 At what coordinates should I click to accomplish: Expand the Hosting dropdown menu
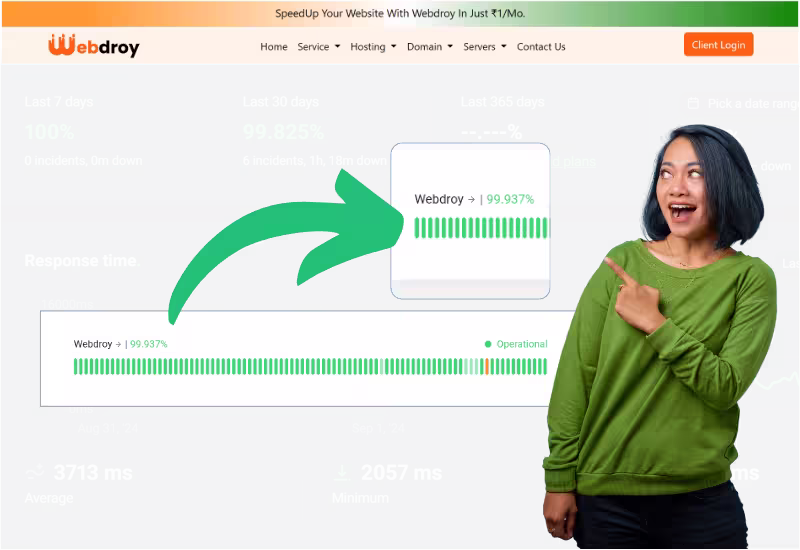[x=373, y=47]
